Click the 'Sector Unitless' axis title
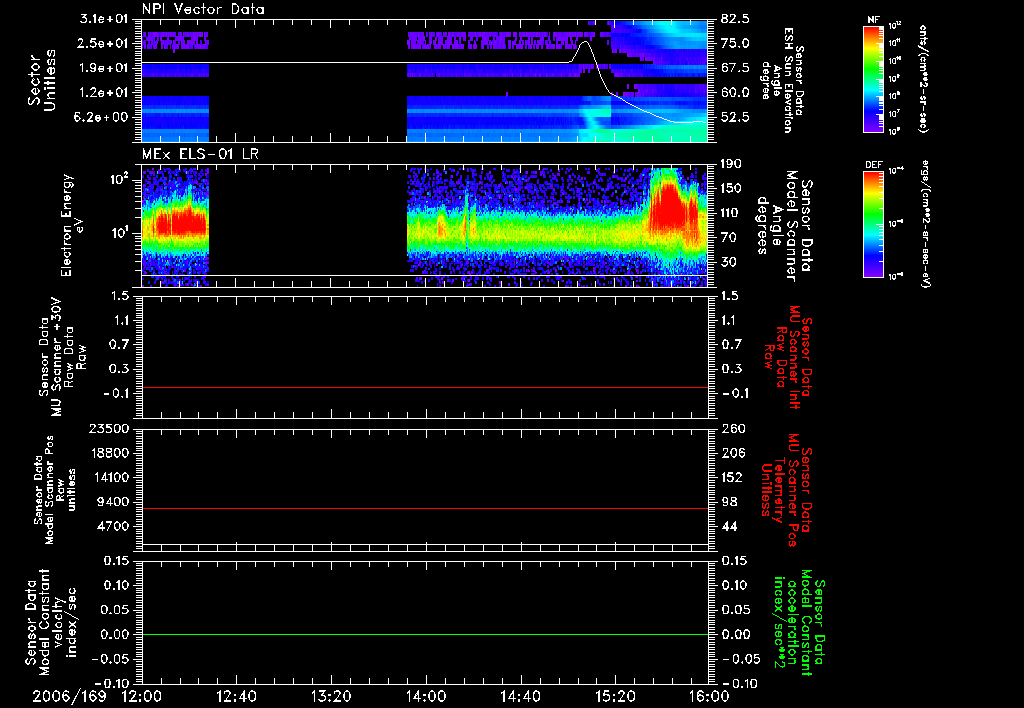 tap(41, 80)
